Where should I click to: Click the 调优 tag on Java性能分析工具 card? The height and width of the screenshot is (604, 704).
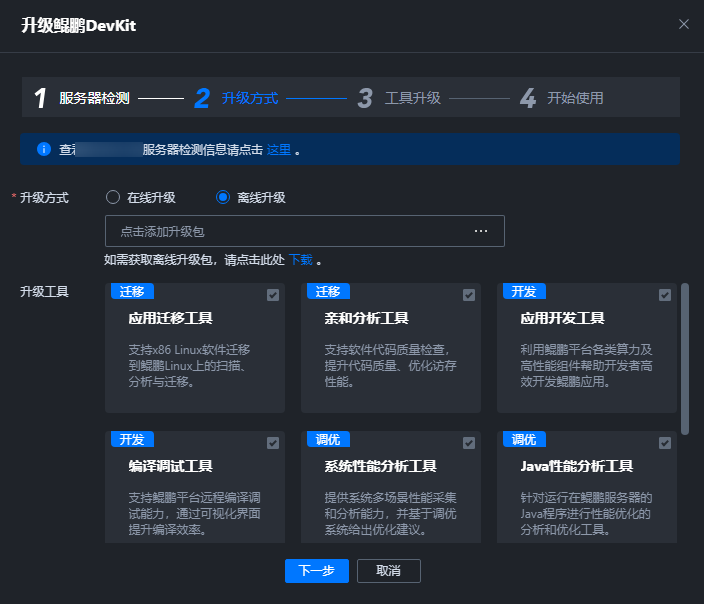(524, 439)
